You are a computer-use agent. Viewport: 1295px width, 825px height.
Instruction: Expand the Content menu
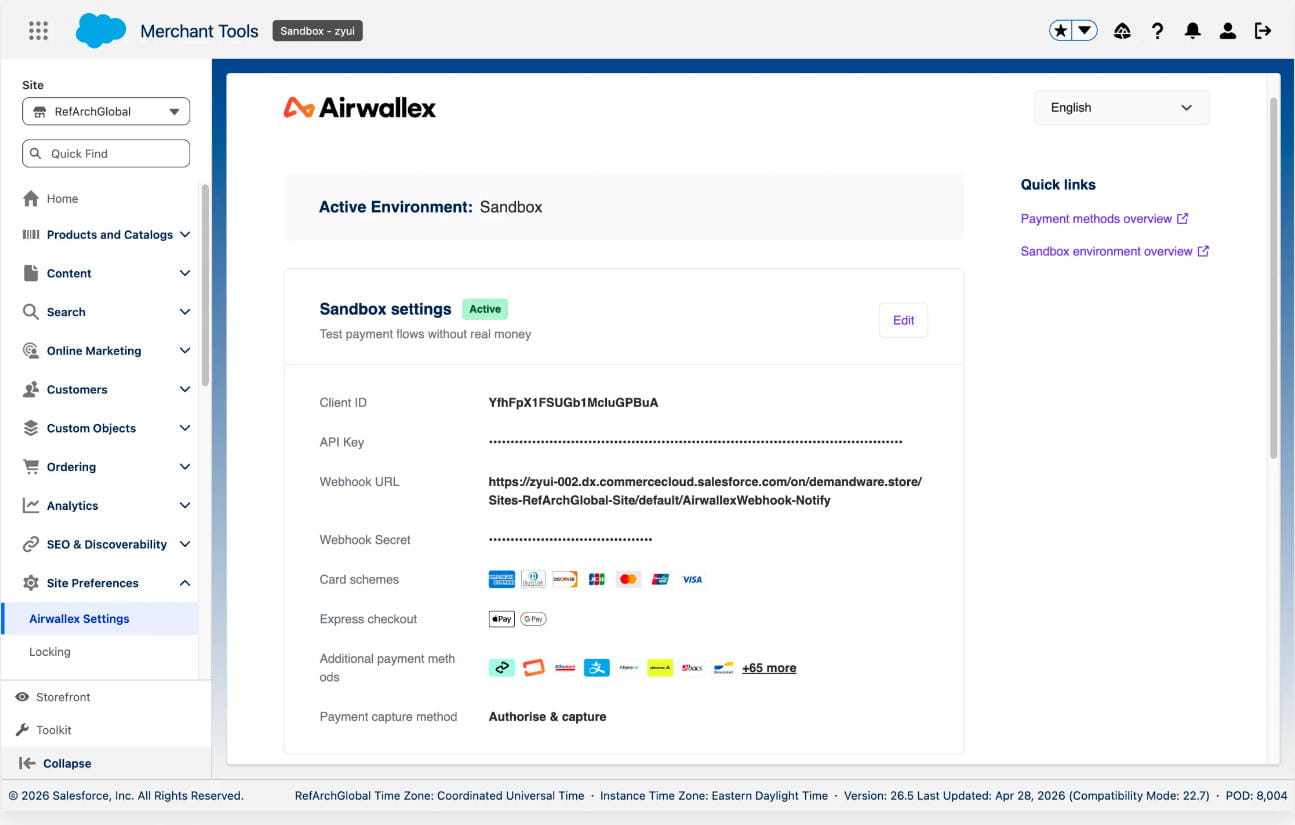tap(106, 273)
